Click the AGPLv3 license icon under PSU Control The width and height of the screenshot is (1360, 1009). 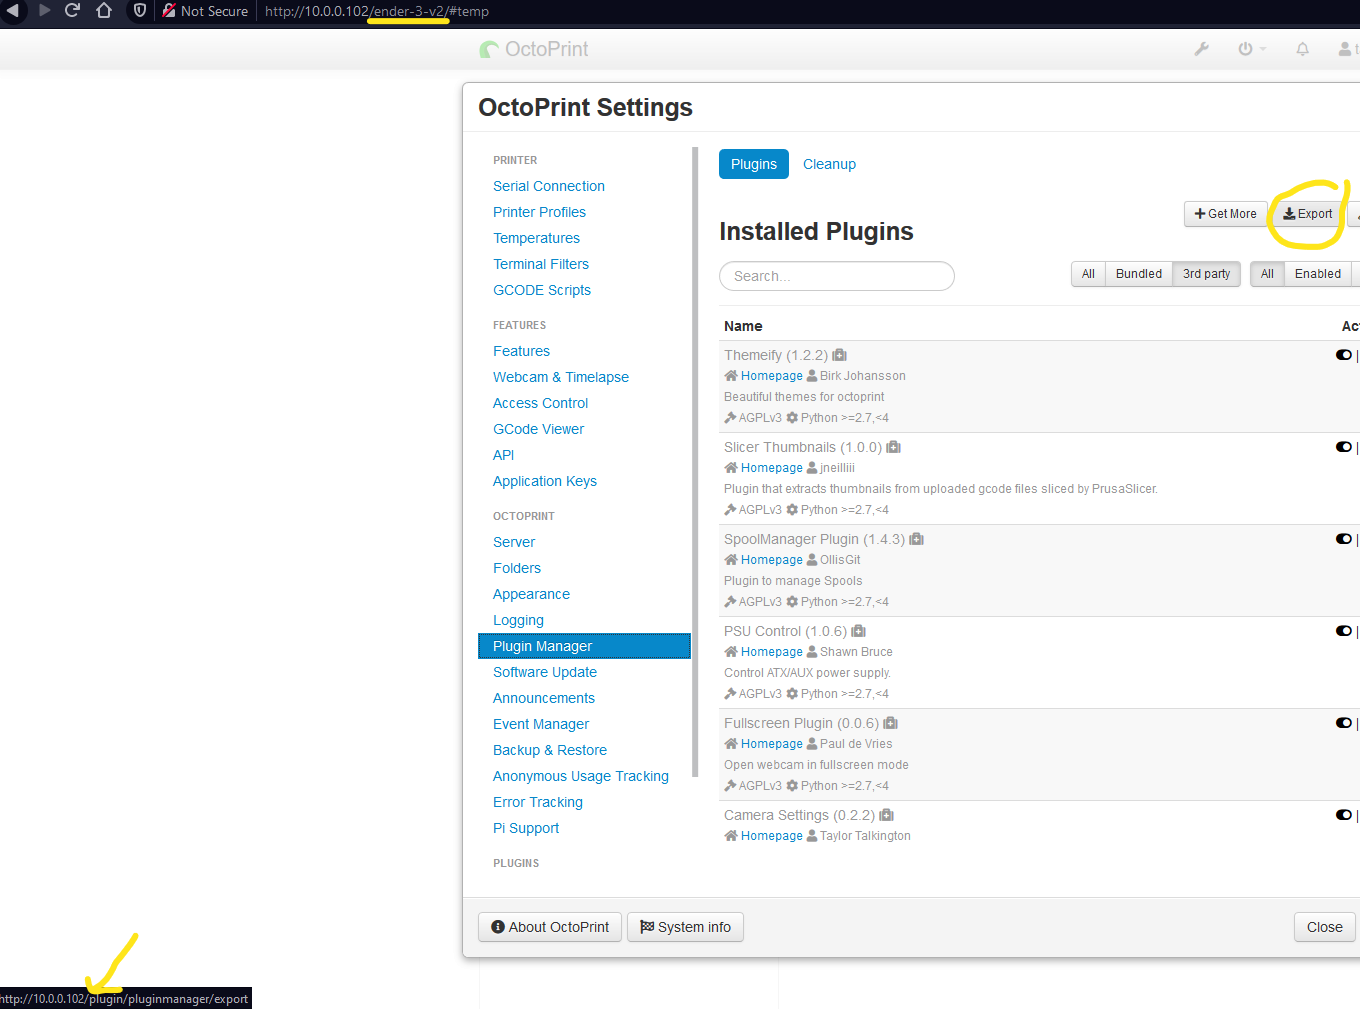point(729,693)
